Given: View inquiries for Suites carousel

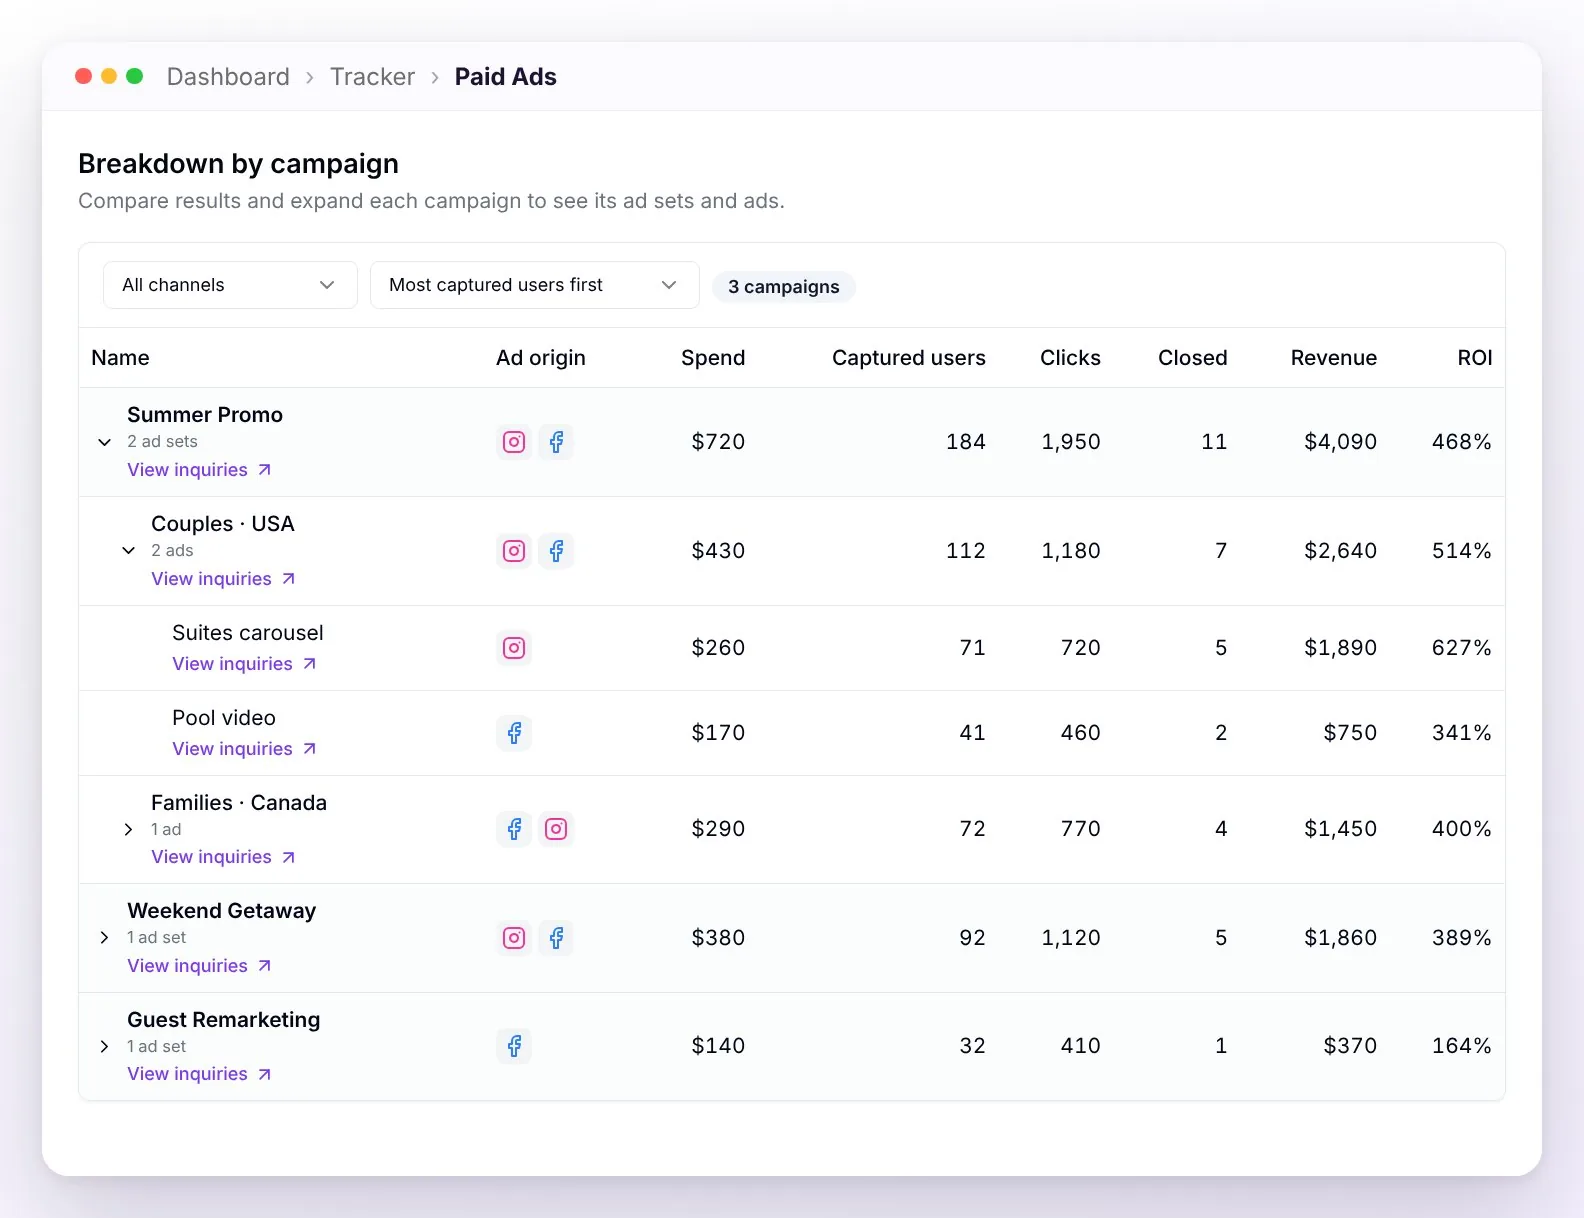Looking at the screenshot, I should click(244, 664).
